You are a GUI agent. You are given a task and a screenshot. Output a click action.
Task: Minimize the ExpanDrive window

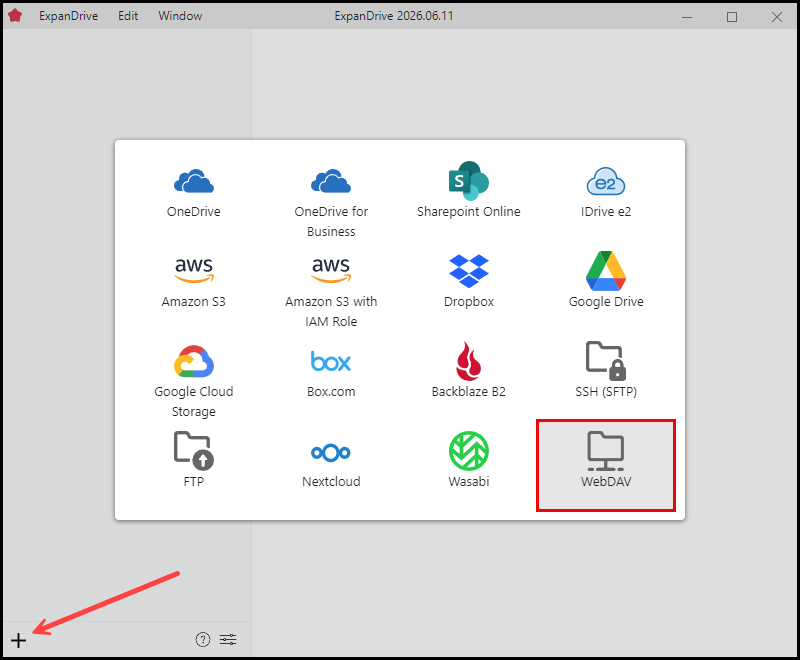(x=687, y=17)
